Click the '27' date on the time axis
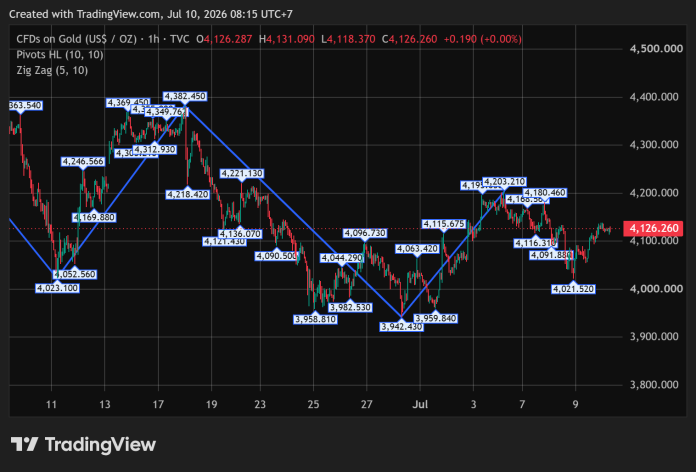696x472 pixels. click(x=367, y=405)
